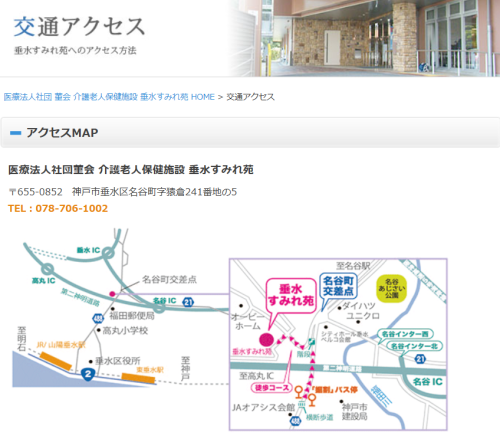Click the 名谷町交差点 label on overview map

coord(169,279)
